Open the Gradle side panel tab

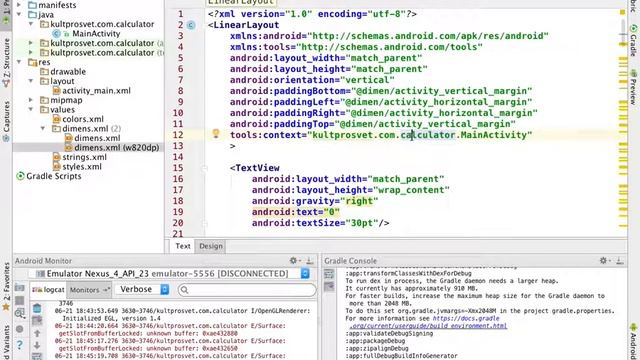633,41
